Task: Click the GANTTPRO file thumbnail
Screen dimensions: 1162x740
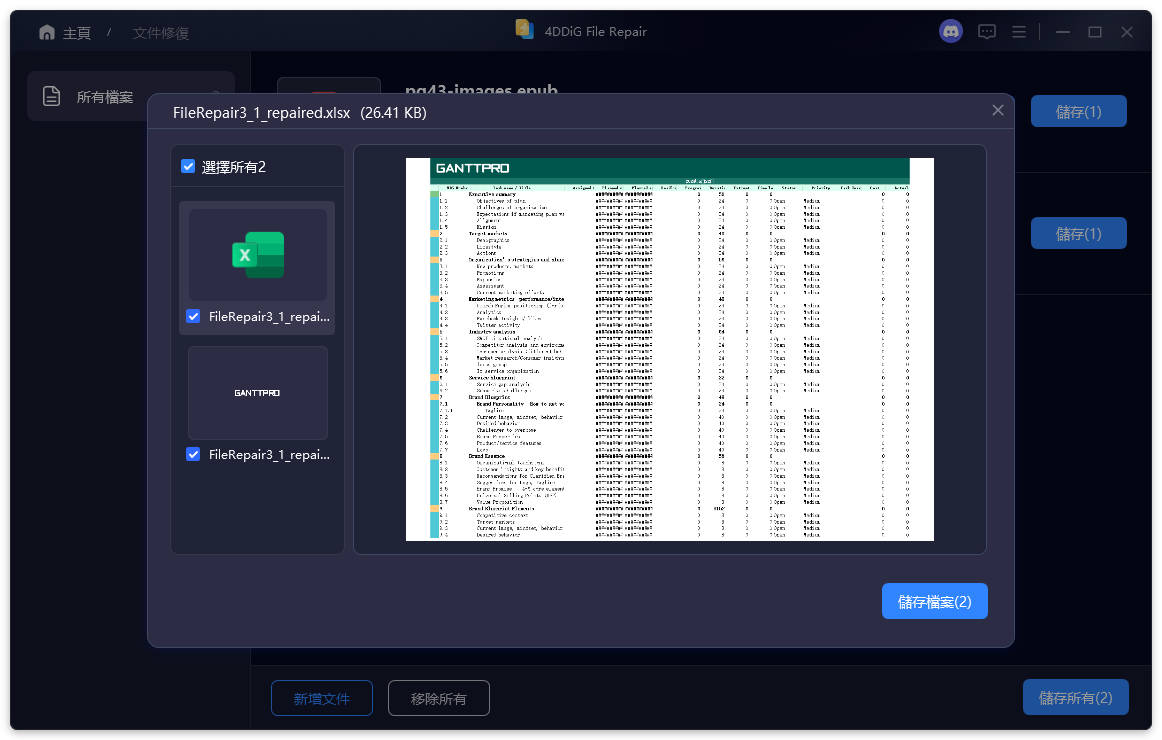Action: [257, 392]
